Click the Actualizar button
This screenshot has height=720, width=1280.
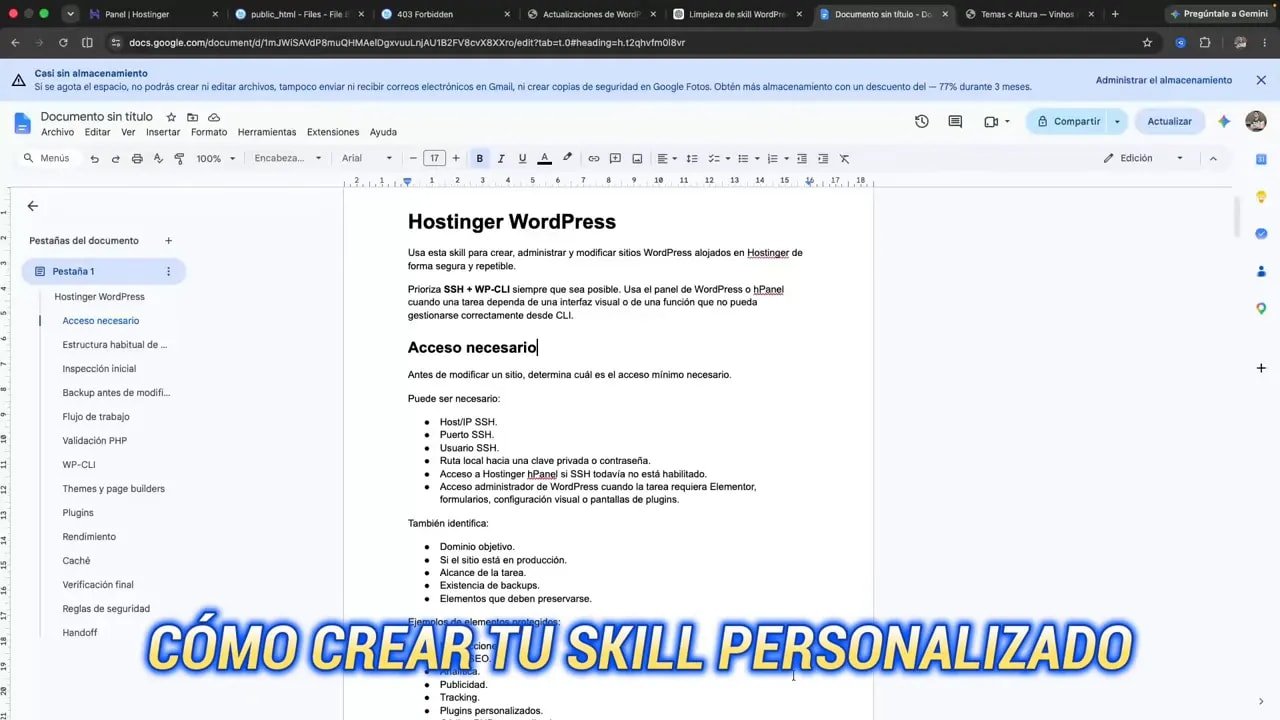coord(1169,121)
